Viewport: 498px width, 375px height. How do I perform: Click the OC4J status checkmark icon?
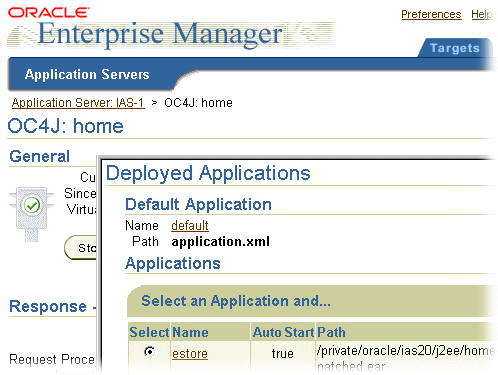tap(32, 205)
